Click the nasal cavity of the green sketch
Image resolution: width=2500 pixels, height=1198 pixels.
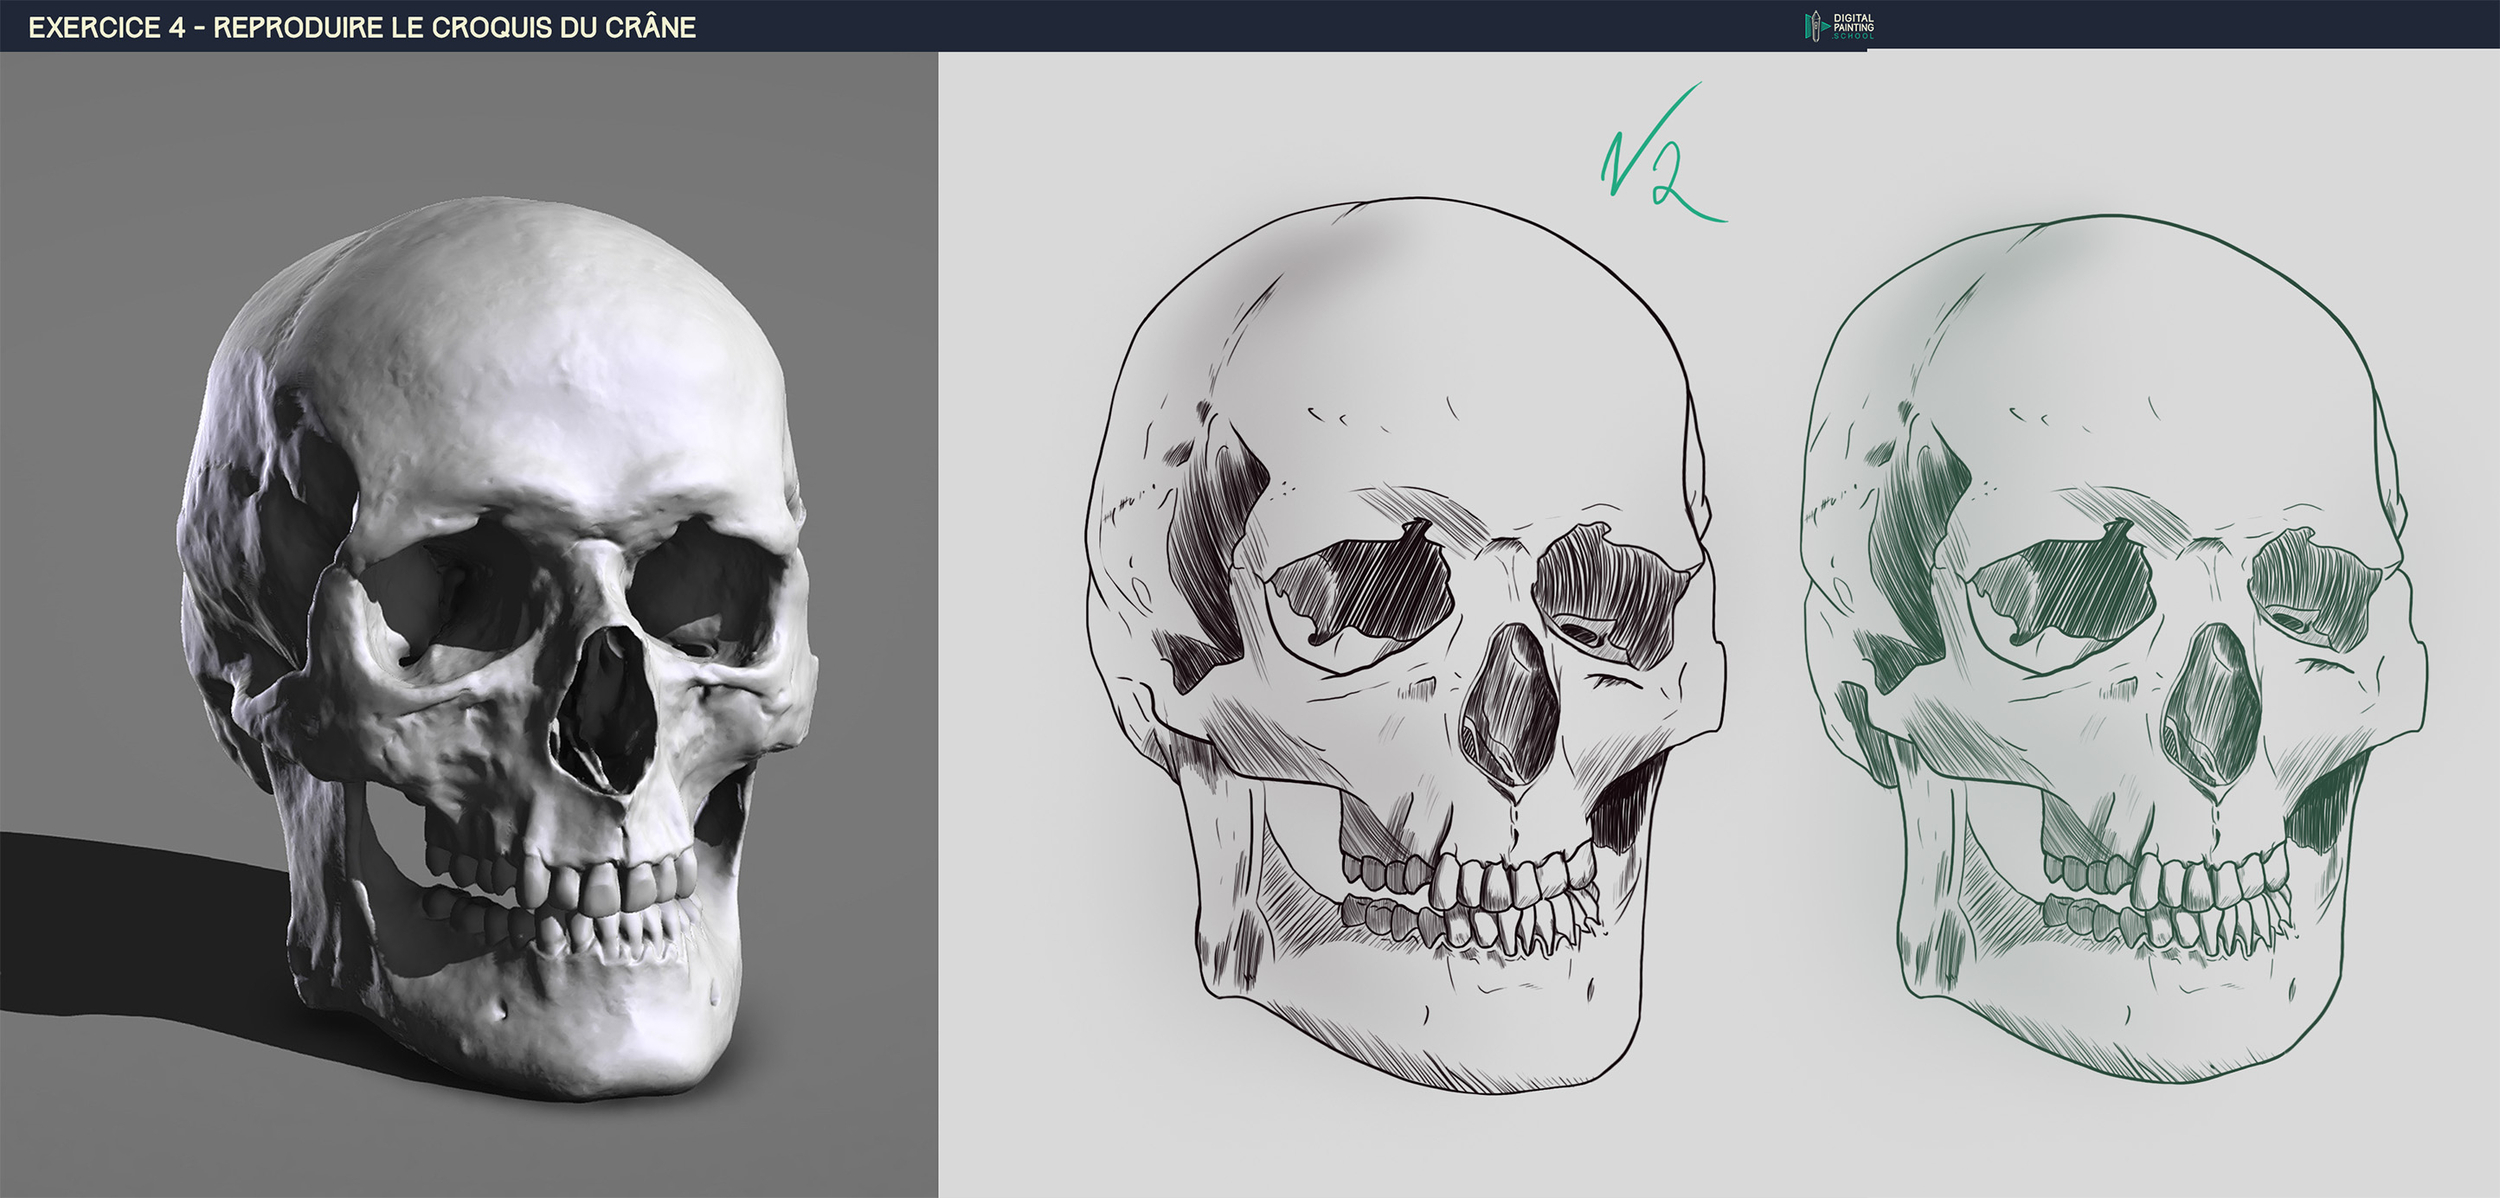[x=2212, y=703]
